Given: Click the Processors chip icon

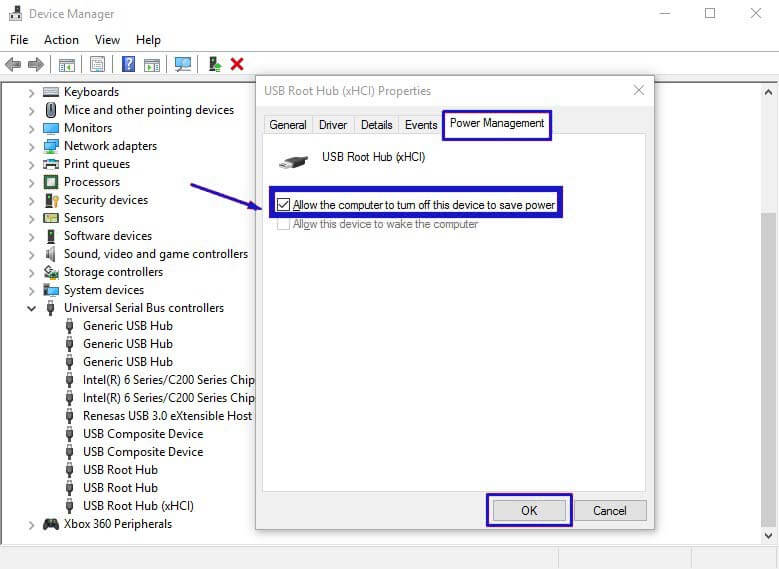Looking at the screenshot, I should [x=51, y=182].
